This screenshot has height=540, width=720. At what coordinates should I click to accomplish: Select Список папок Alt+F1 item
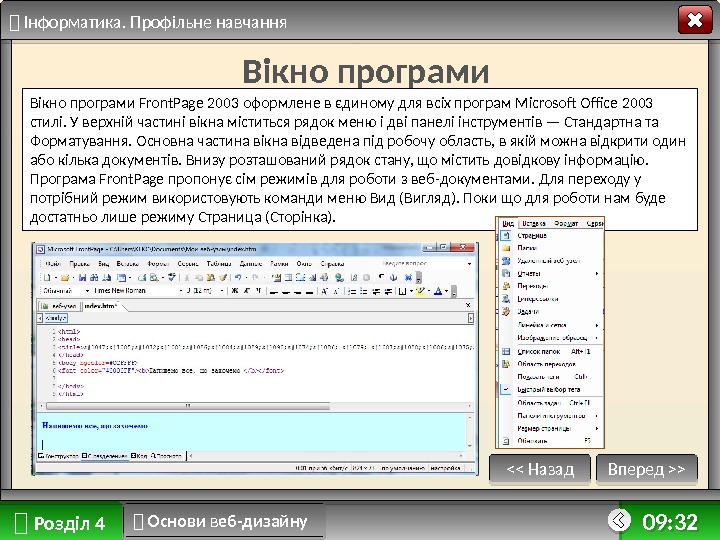tap(550, 351)
